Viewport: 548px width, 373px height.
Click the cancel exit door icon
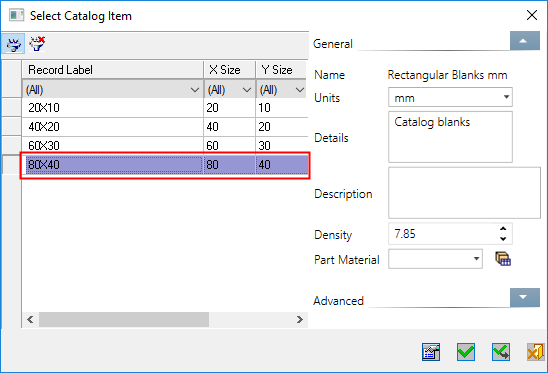[x=536, y=352]
